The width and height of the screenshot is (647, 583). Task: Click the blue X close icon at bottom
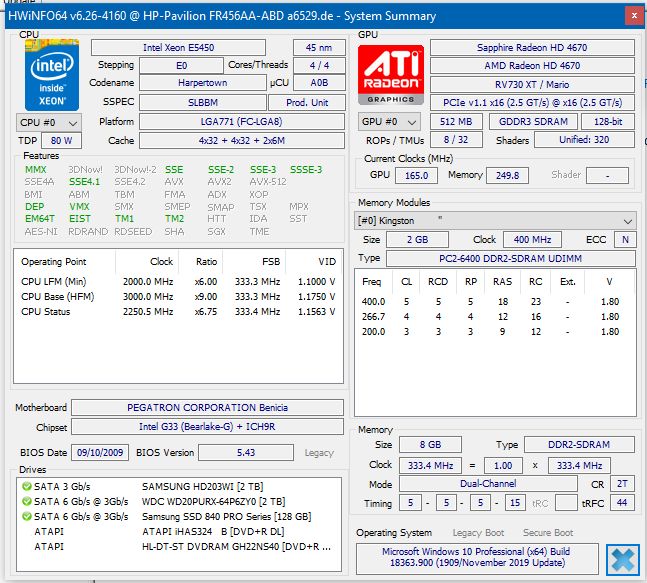(x=623, y=560)
